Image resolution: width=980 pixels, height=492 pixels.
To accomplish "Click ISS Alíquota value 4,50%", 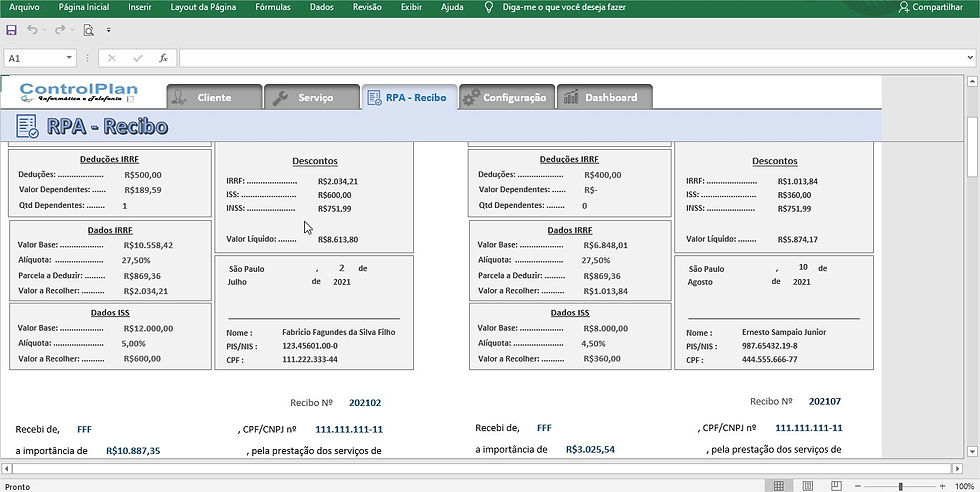I will (593, 343).
